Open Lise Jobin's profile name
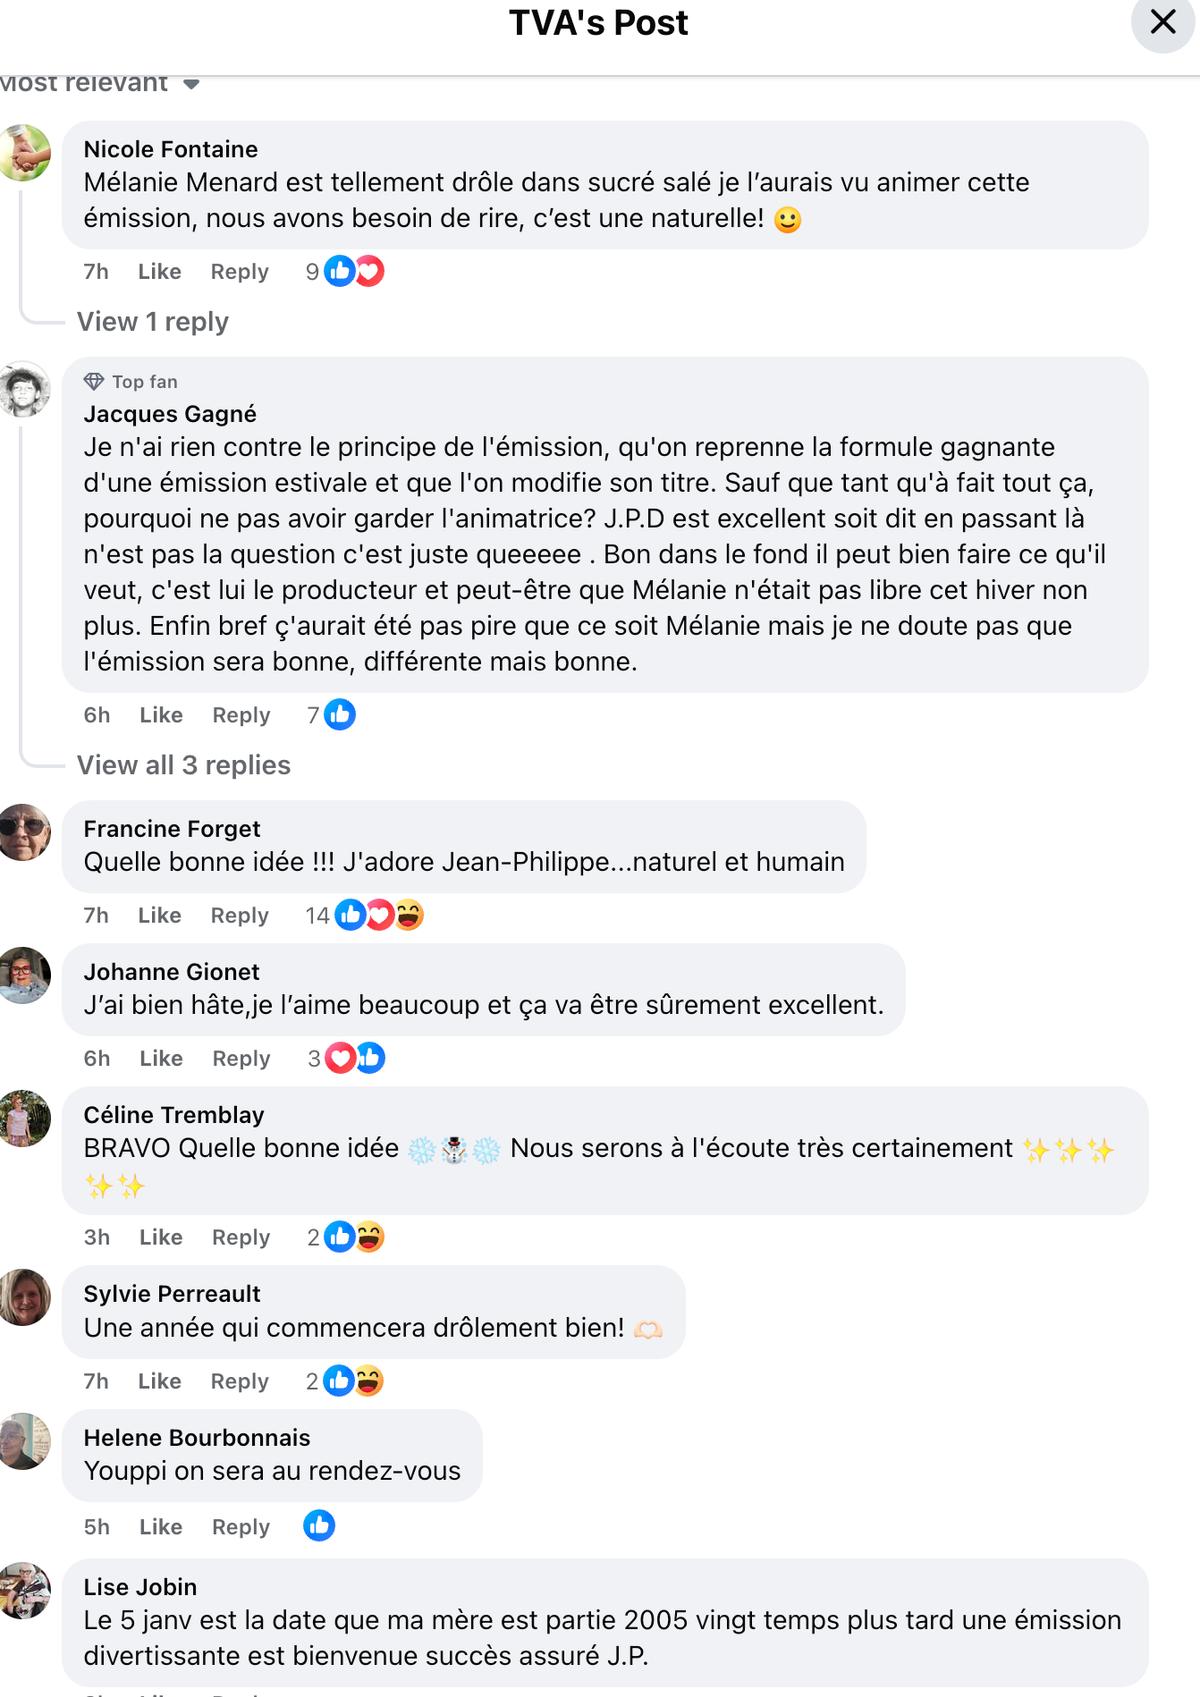Viewport: 1200px width, 1697px height. tap(140, 1587)
